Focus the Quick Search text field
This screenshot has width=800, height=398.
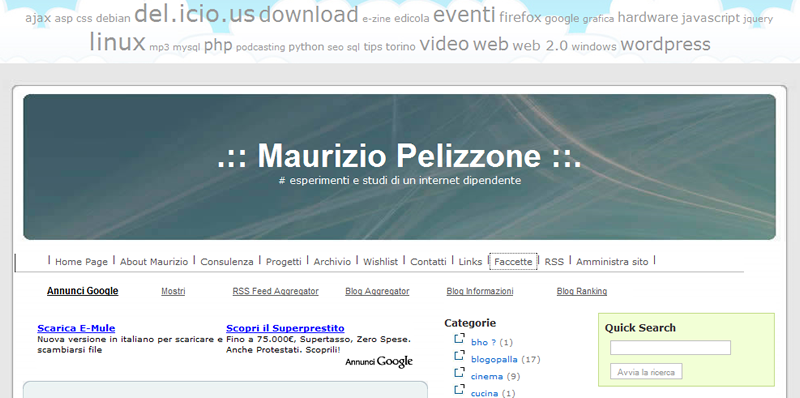[x=670, y=347]
